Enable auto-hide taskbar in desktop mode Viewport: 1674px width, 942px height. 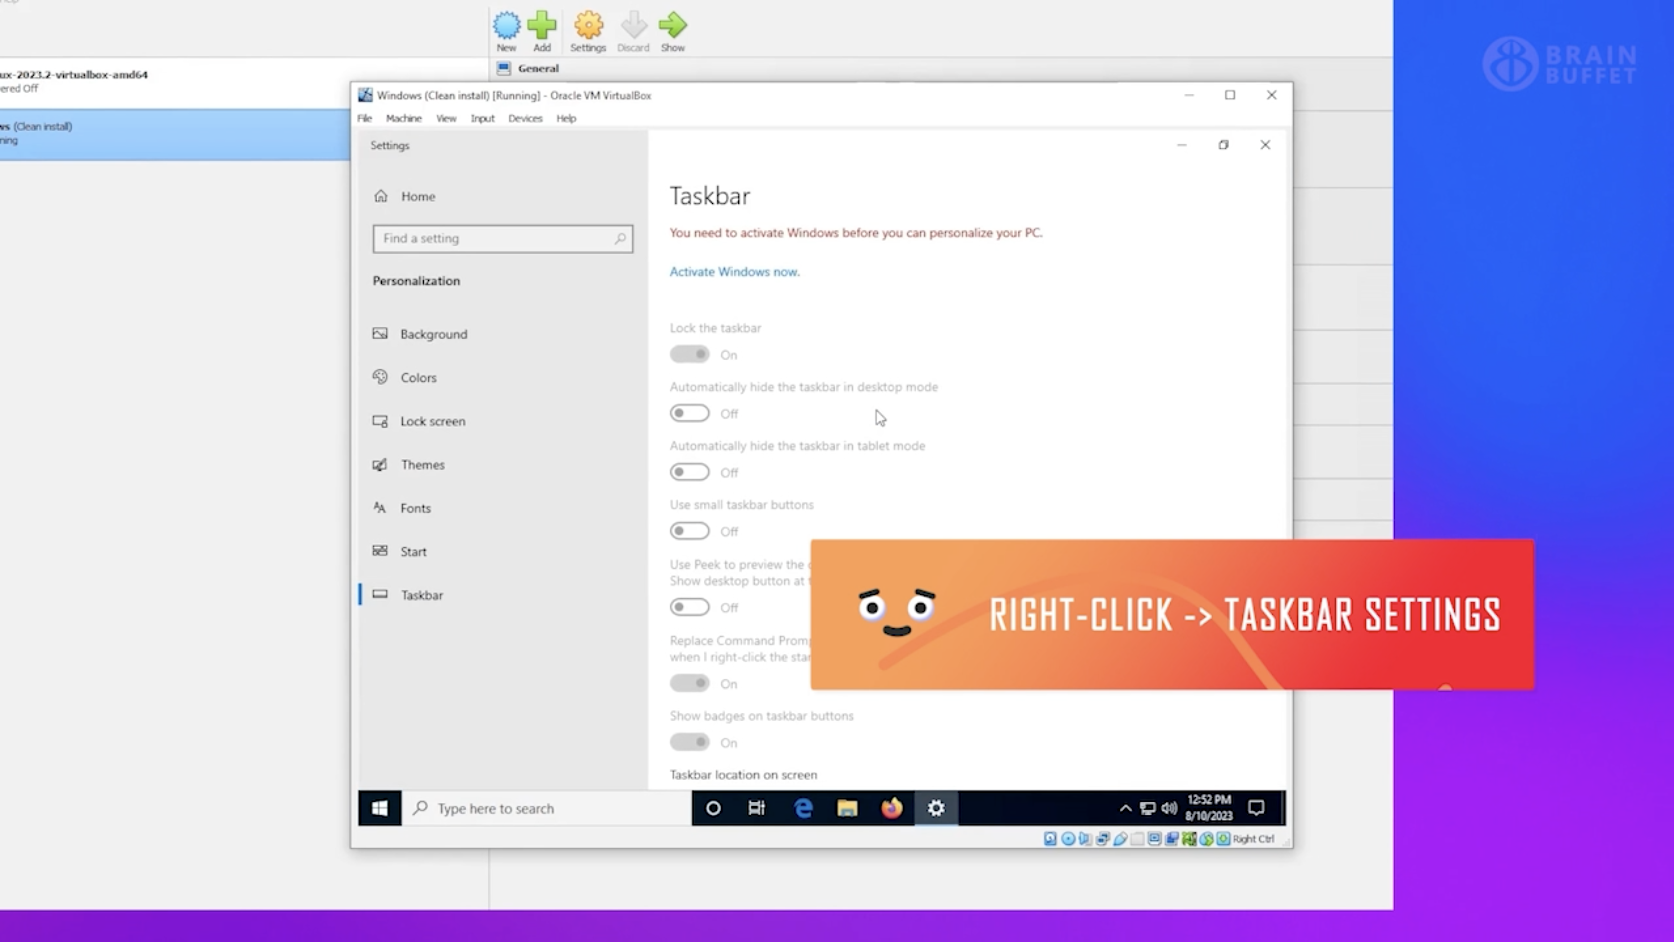689,413
